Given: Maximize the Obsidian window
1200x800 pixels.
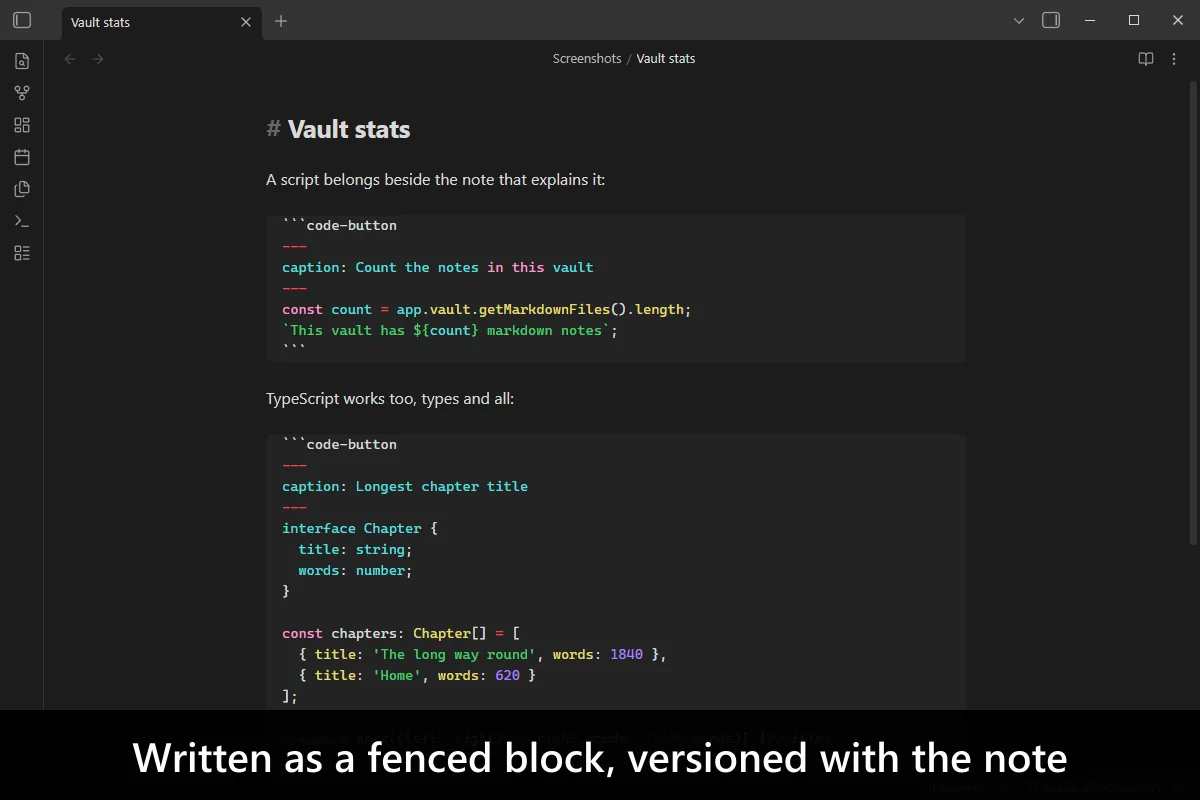Looking at the screenshot, I should point(1134,20).
